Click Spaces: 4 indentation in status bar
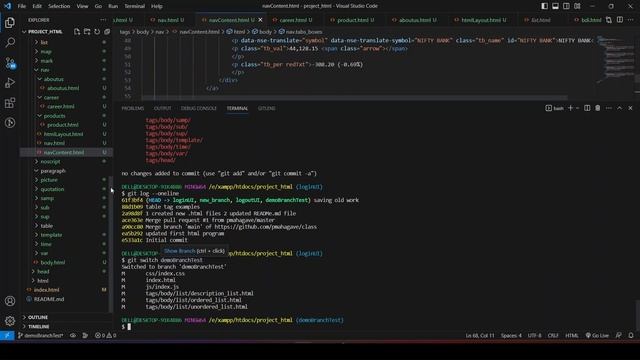The width and height of the screenshot is (640, 360). pos(511,336)
